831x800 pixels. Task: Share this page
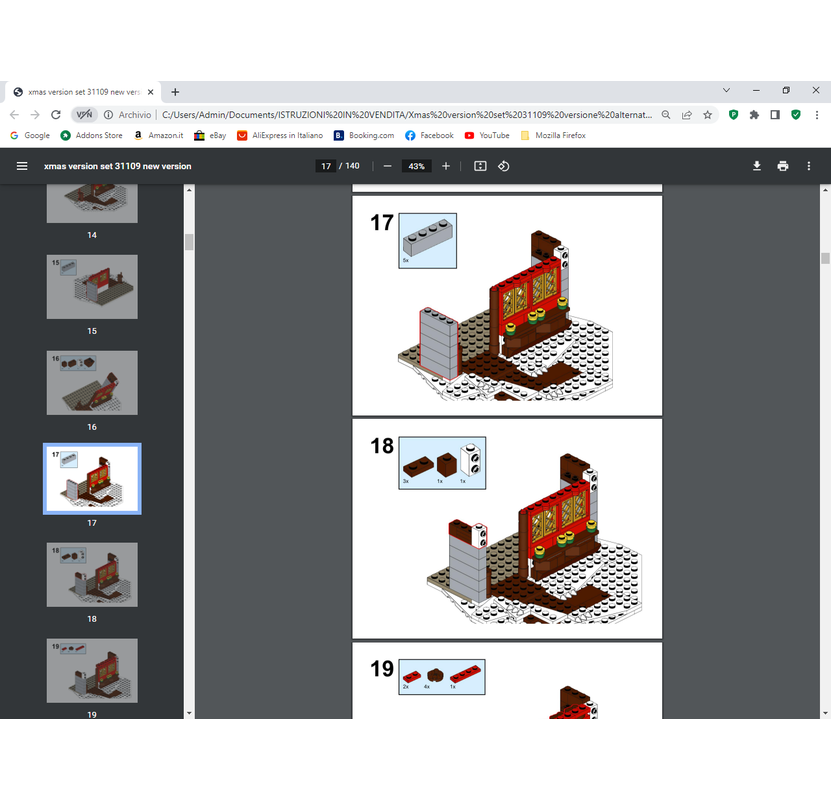point(687,115)
